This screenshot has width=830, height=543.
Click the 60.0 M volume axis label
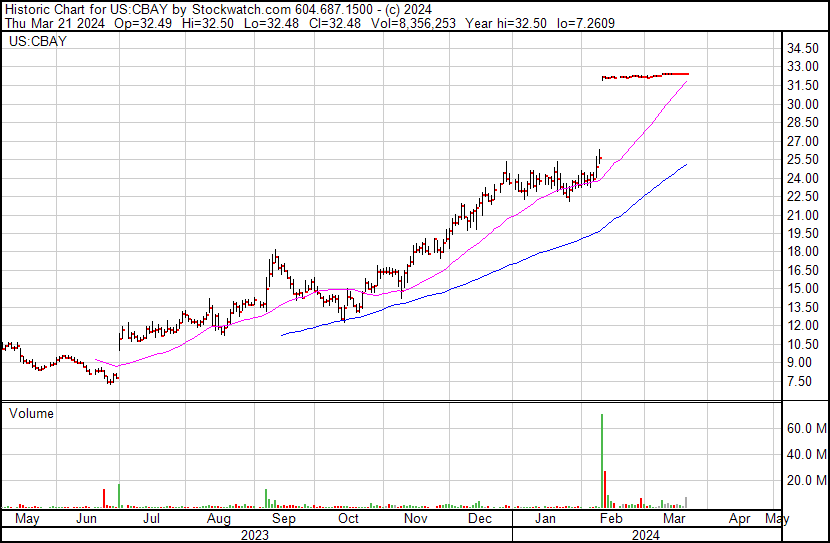803,428
